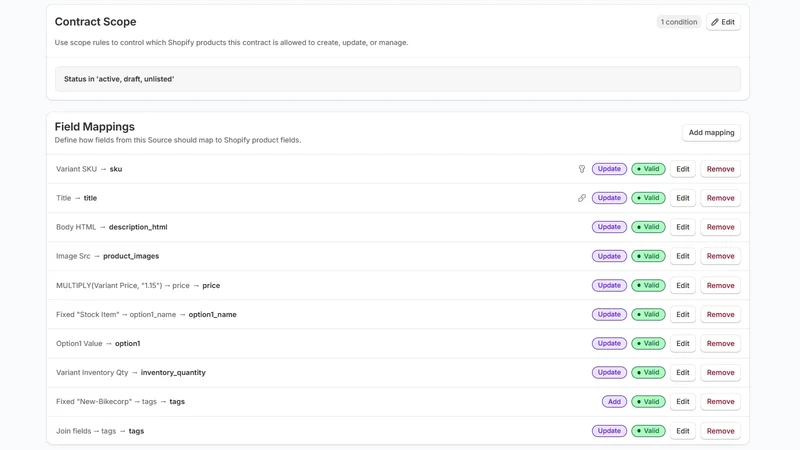Edit the Option1 Value mapping
The width and height of the screenshot is (800, 450).
(683, 344)
